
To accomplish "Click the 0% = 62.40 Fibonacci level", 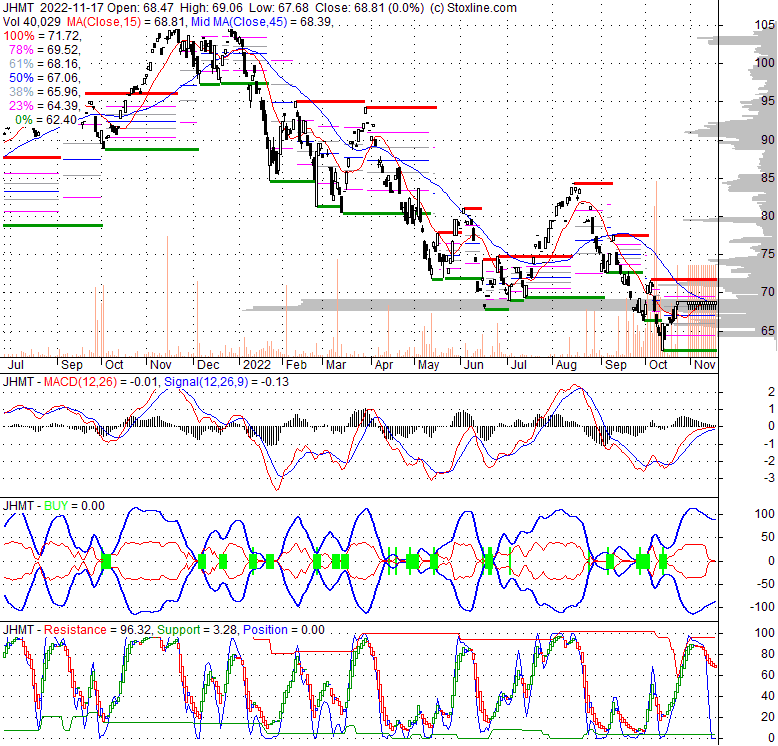I will point(46,120).
